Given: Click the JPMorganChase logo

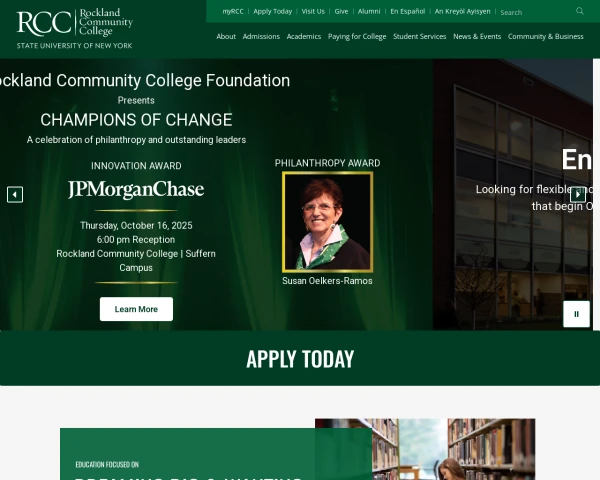Looking at the screenshot, I should click(x=136, y=190).
